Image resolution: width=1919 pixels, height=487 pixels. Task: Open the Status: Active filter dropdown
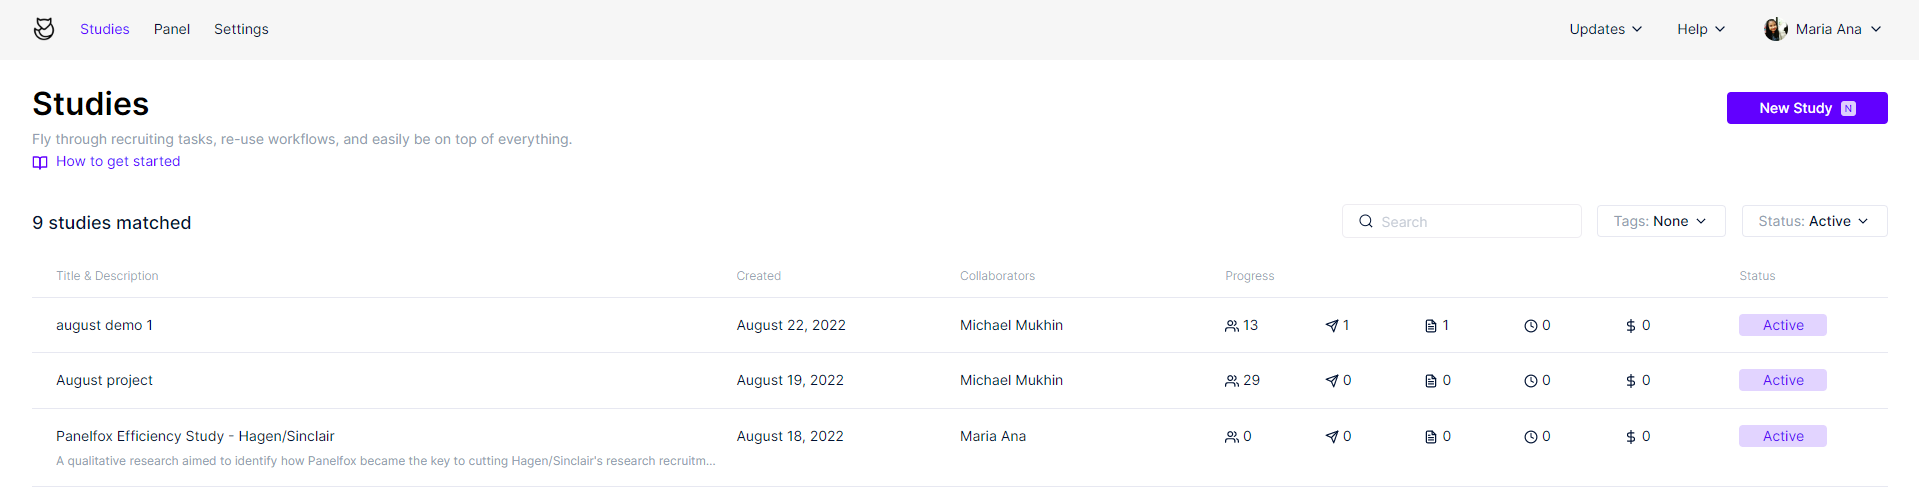click(1814, 221)
